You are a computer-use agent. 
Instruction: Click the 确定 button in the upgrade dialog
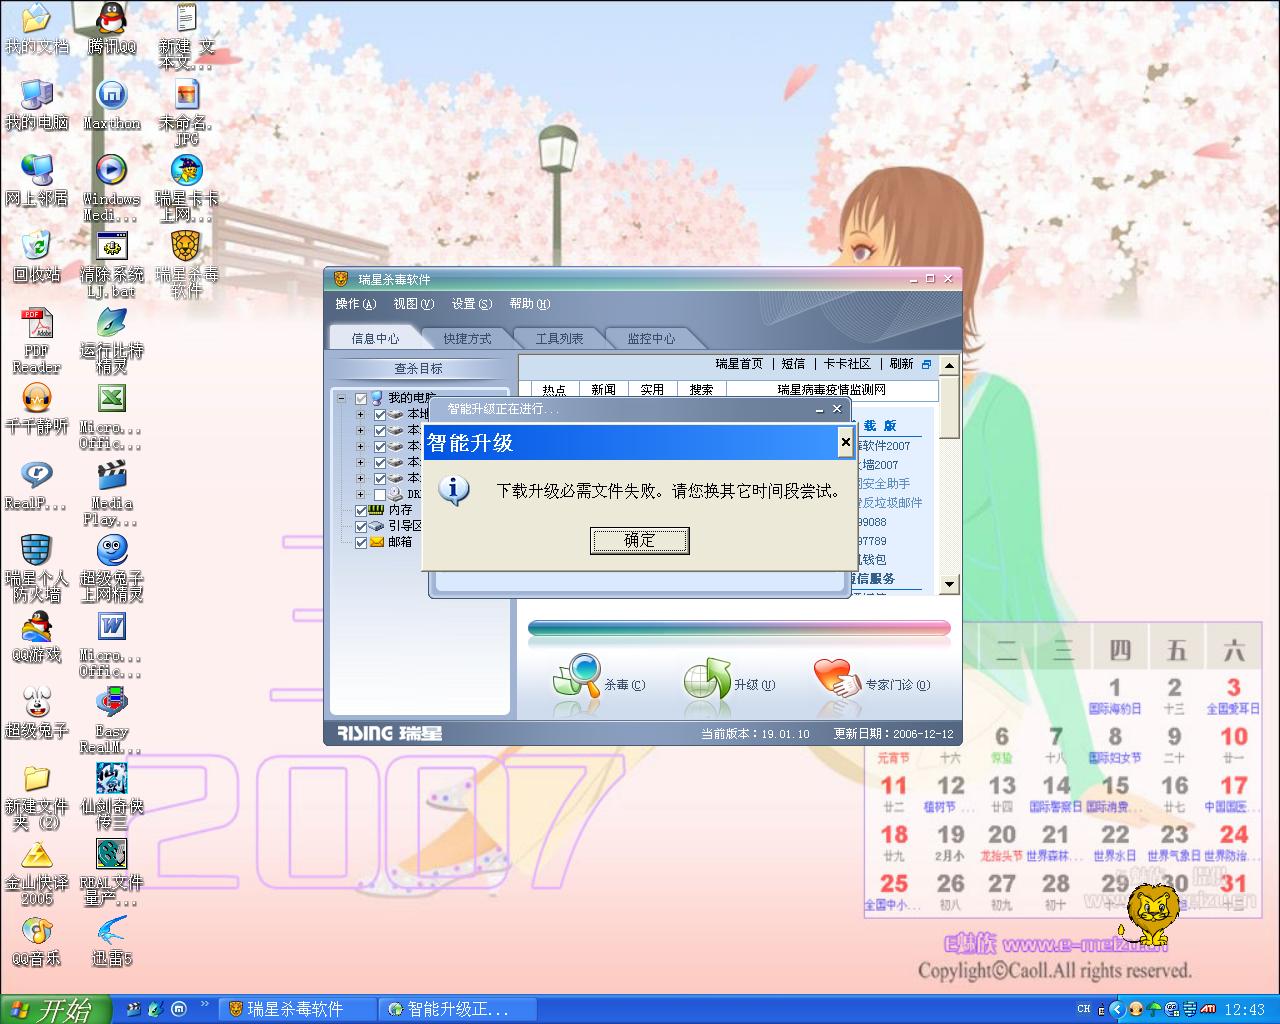pyautogui.click(x=640, y=541)
